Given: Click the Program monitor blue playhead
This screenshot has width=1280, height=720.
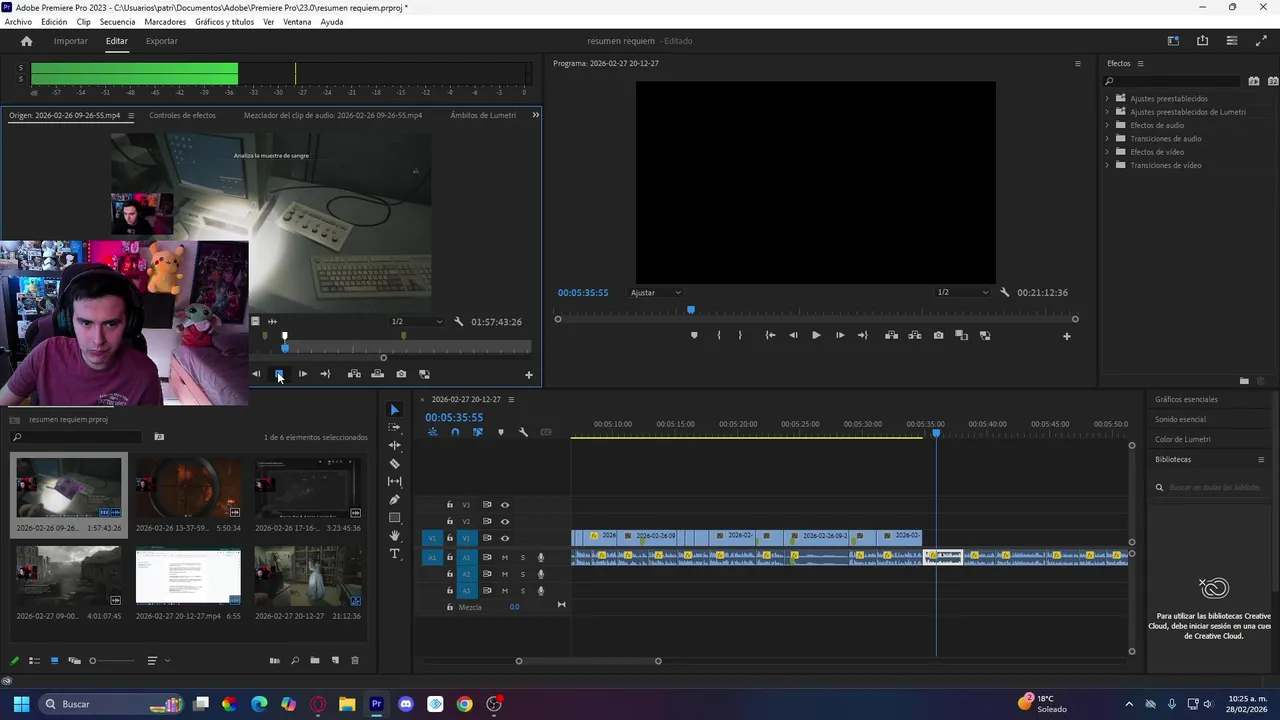Looking at the screenshot, I should pos(690,310).
